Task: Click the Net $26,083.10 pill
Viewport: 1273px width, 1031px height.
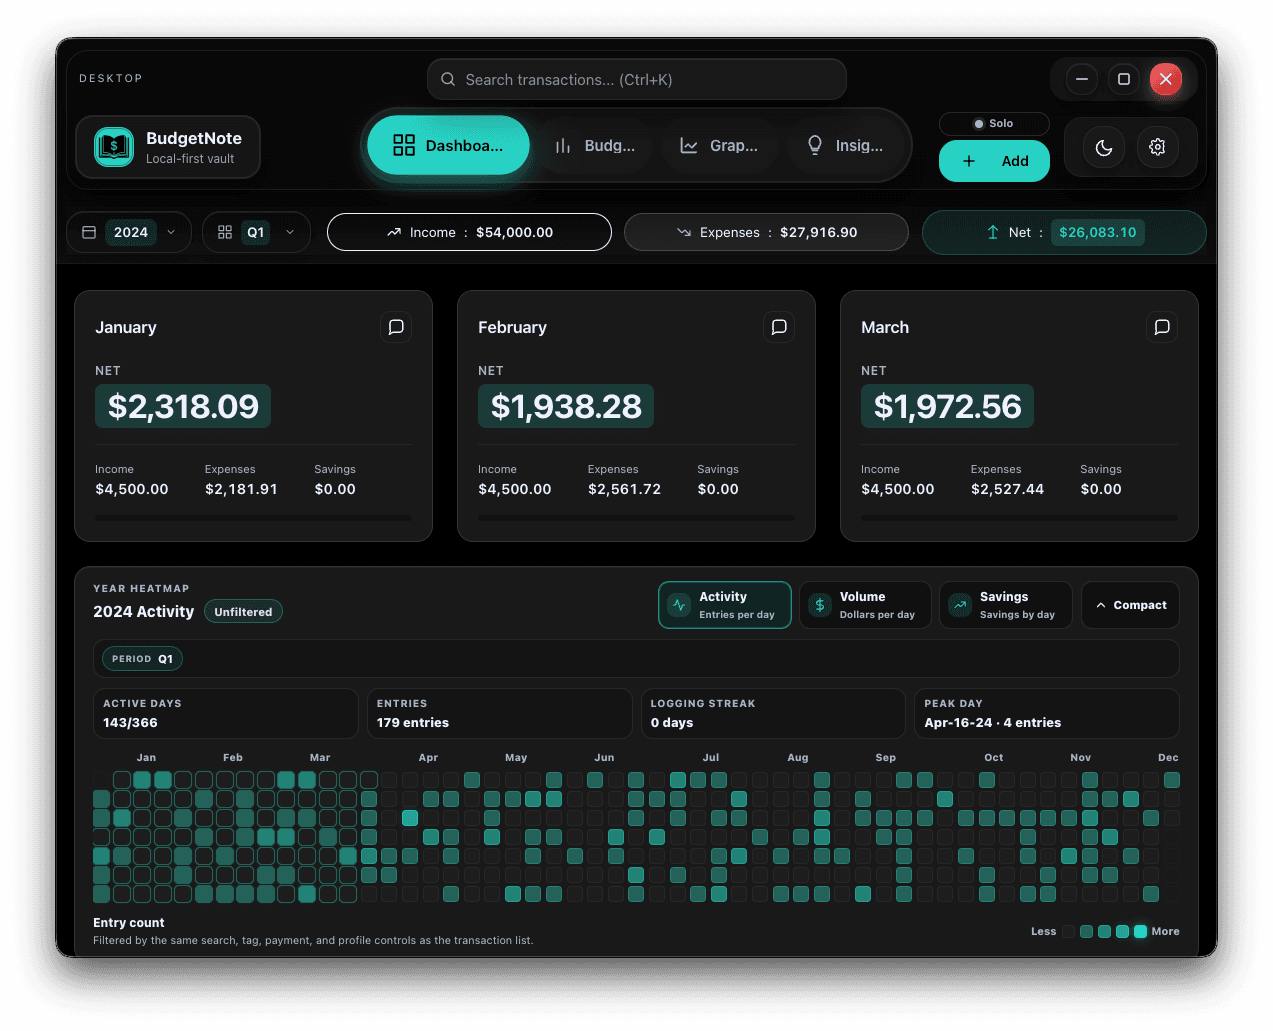Action: point(1064,232)
